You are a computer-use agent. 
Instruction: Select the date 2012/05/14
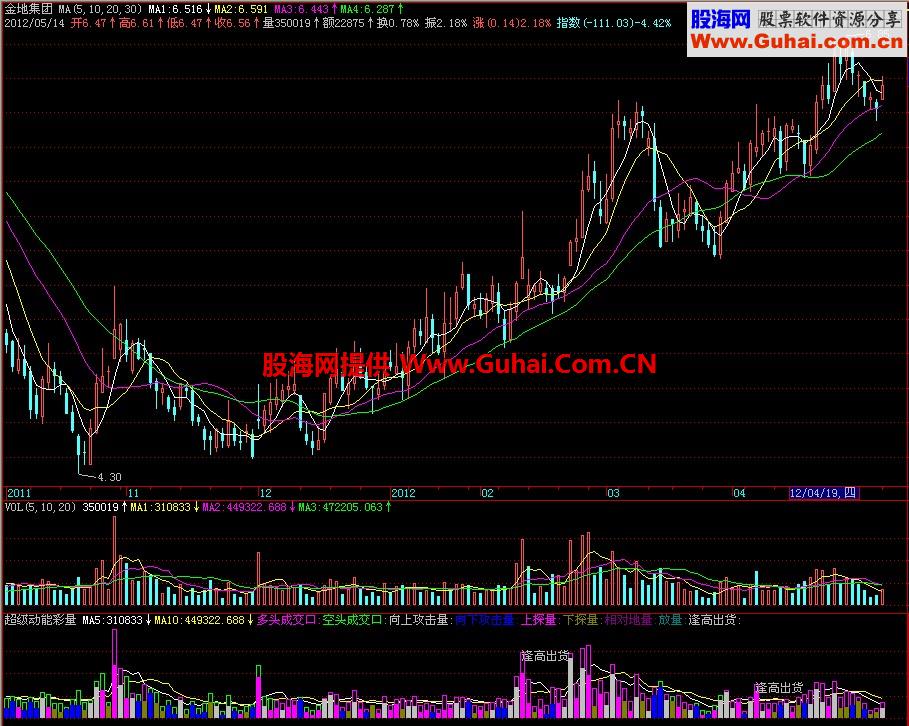point(34,23)
